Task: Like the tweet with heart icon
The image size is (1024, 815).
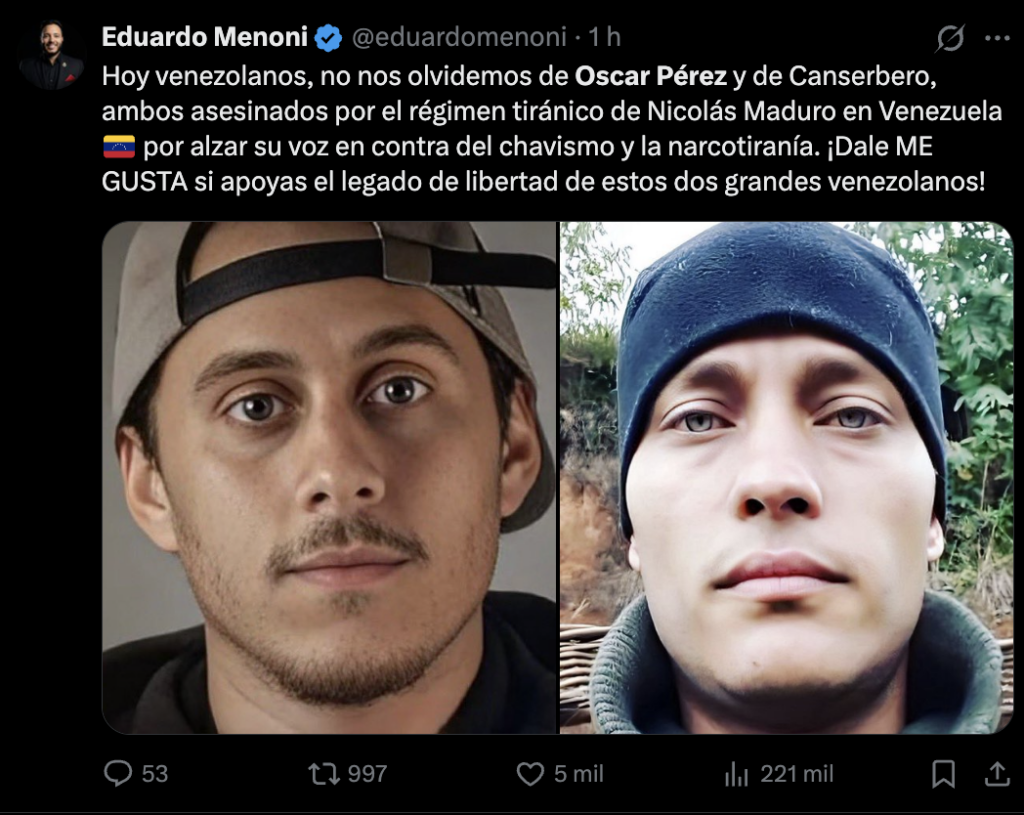Action: (x=530, y=775)
